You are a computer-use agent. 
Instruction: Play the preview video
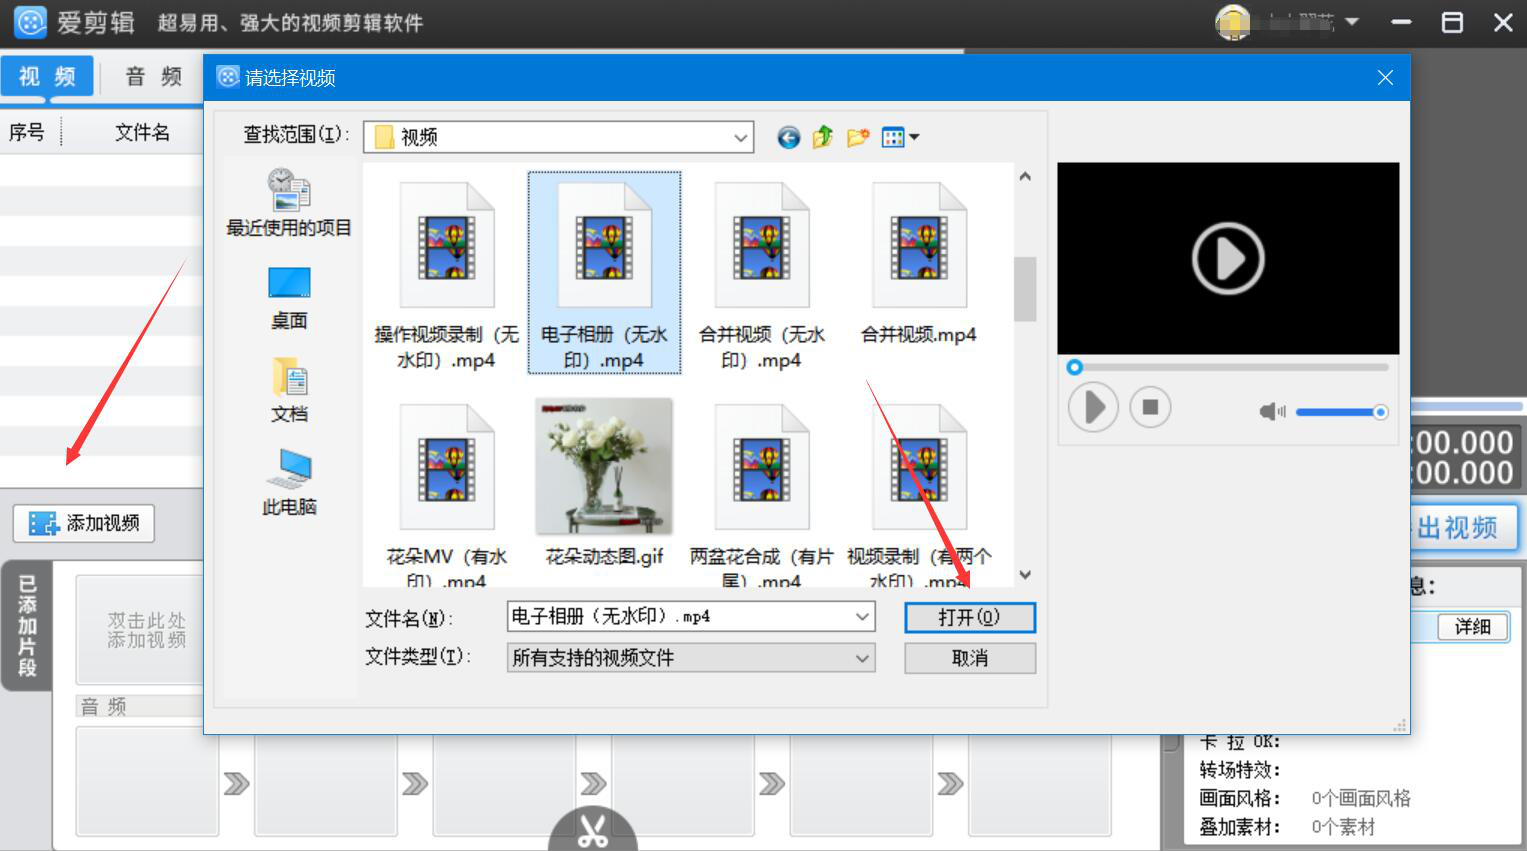1093,407
